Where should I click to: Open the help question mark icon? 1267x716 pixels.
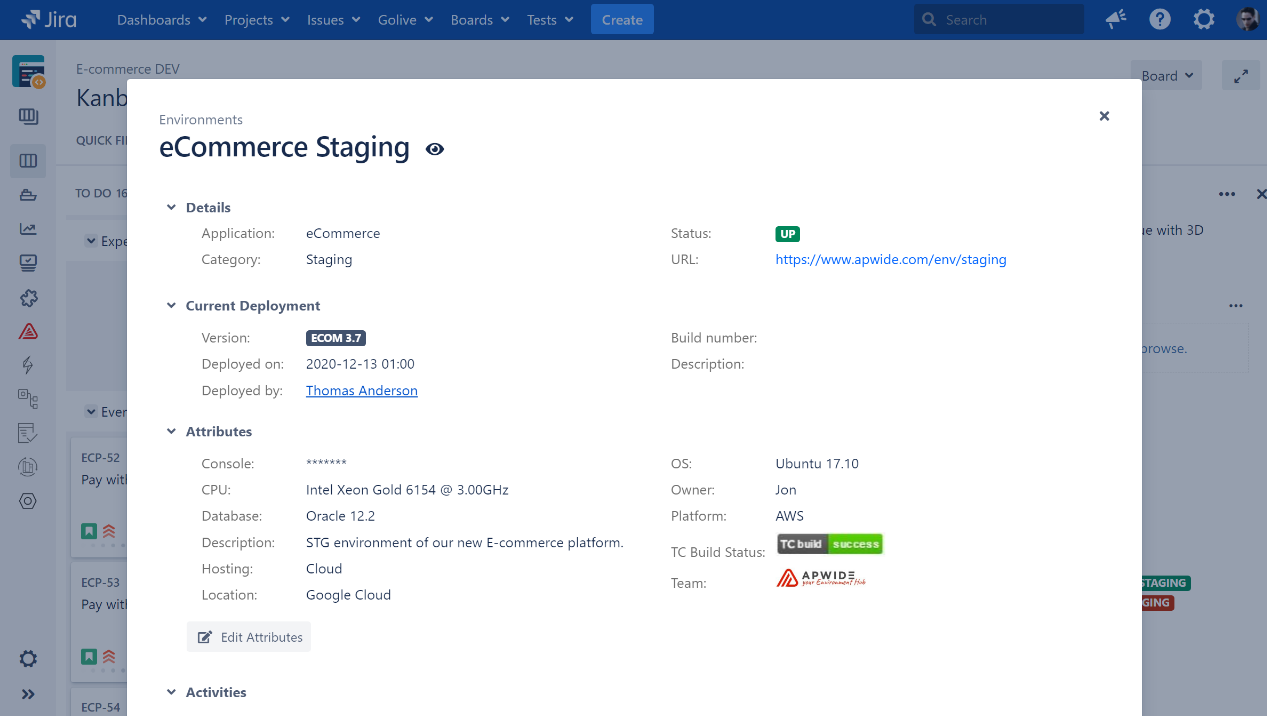(x=1160, y=20)
